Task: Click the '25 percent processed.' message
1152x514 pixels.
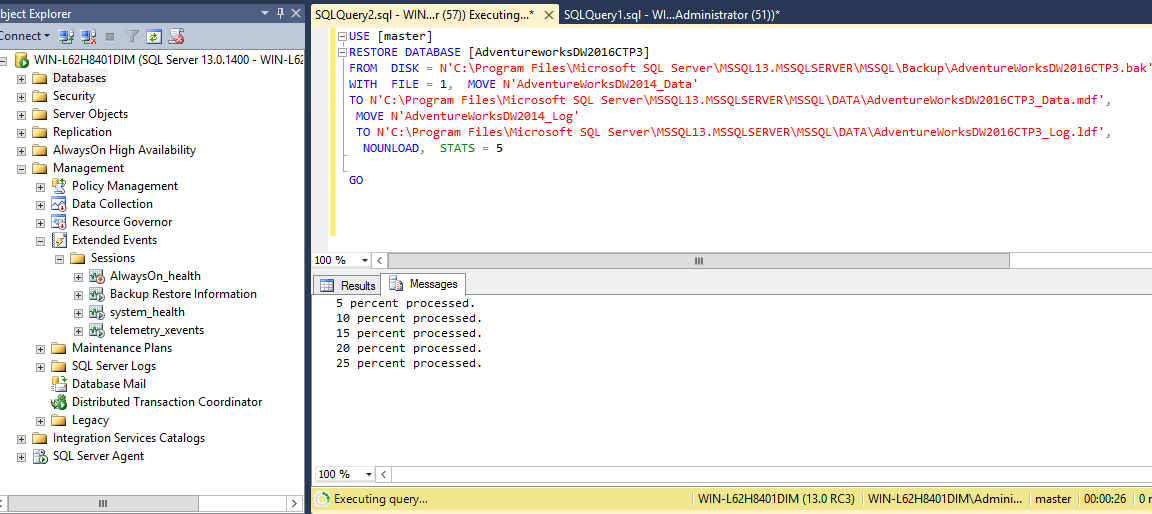Action: coord(409,363)
